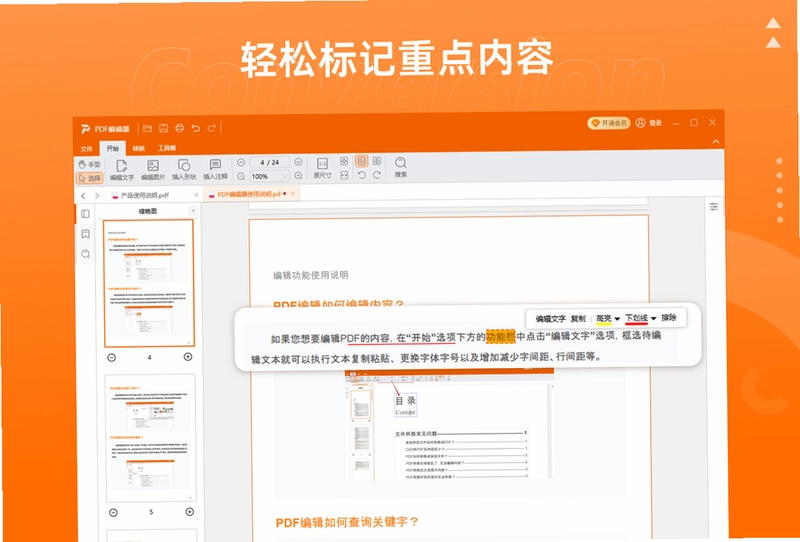Image resolution: width=800 pixels, height=542 pixels.
Task: Open the properties panel on the right edge
Action: pos(714,206)
